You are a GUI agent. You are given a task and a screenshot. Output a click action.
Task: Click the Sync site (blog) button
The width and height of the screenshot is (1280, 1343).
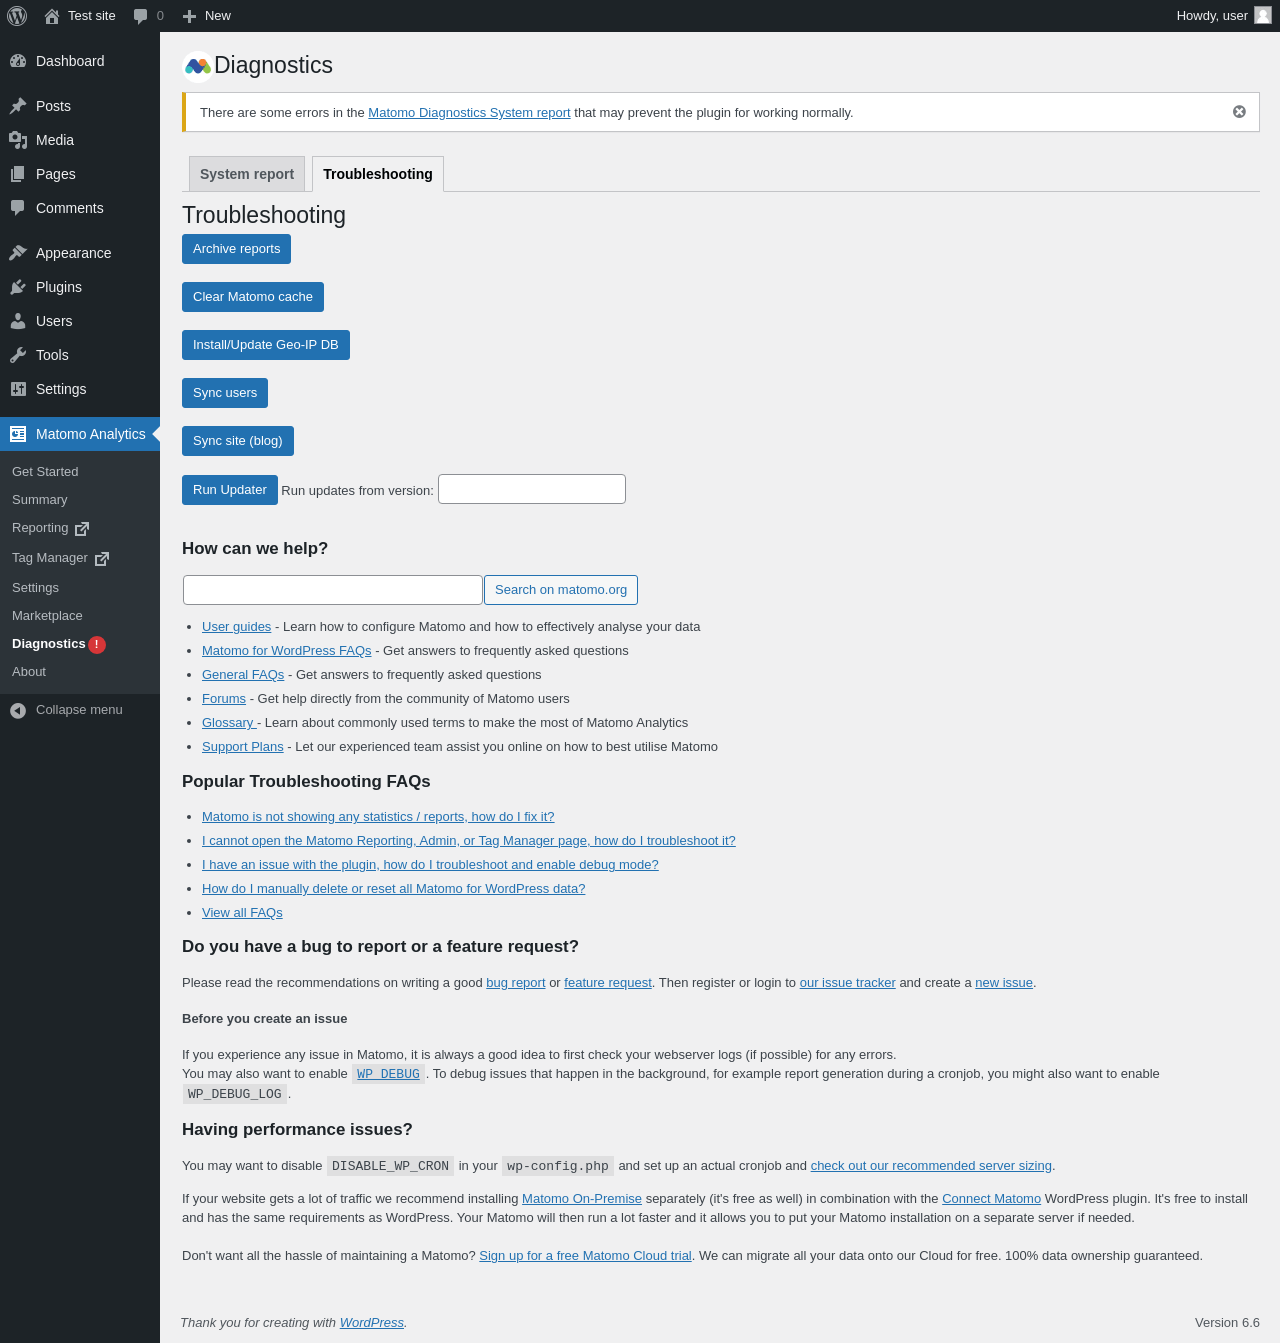pyautogui.click(x=238, y=441)
